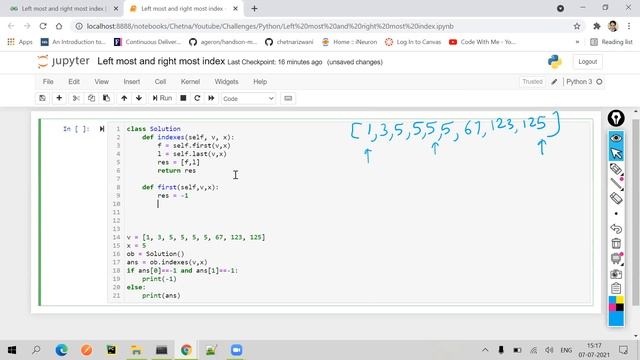Image resolution: width=640 pixels, height=360 pixels.
Task: Open the Kernel menu
Action: point(190,82)
